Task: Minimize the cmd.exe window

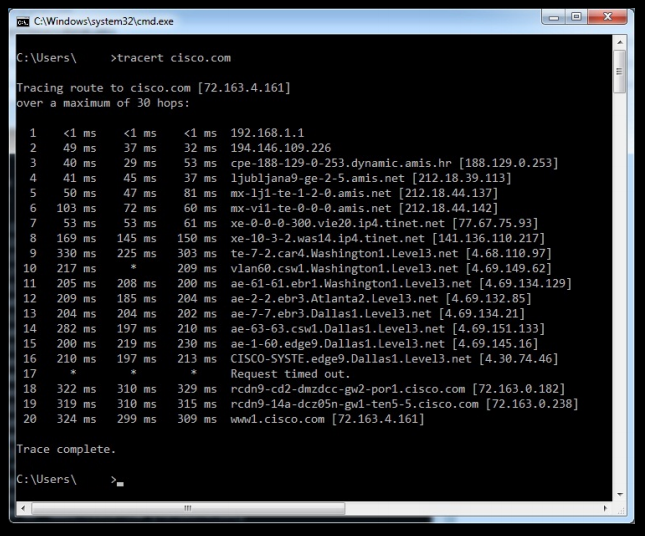Action: (554, 17)
